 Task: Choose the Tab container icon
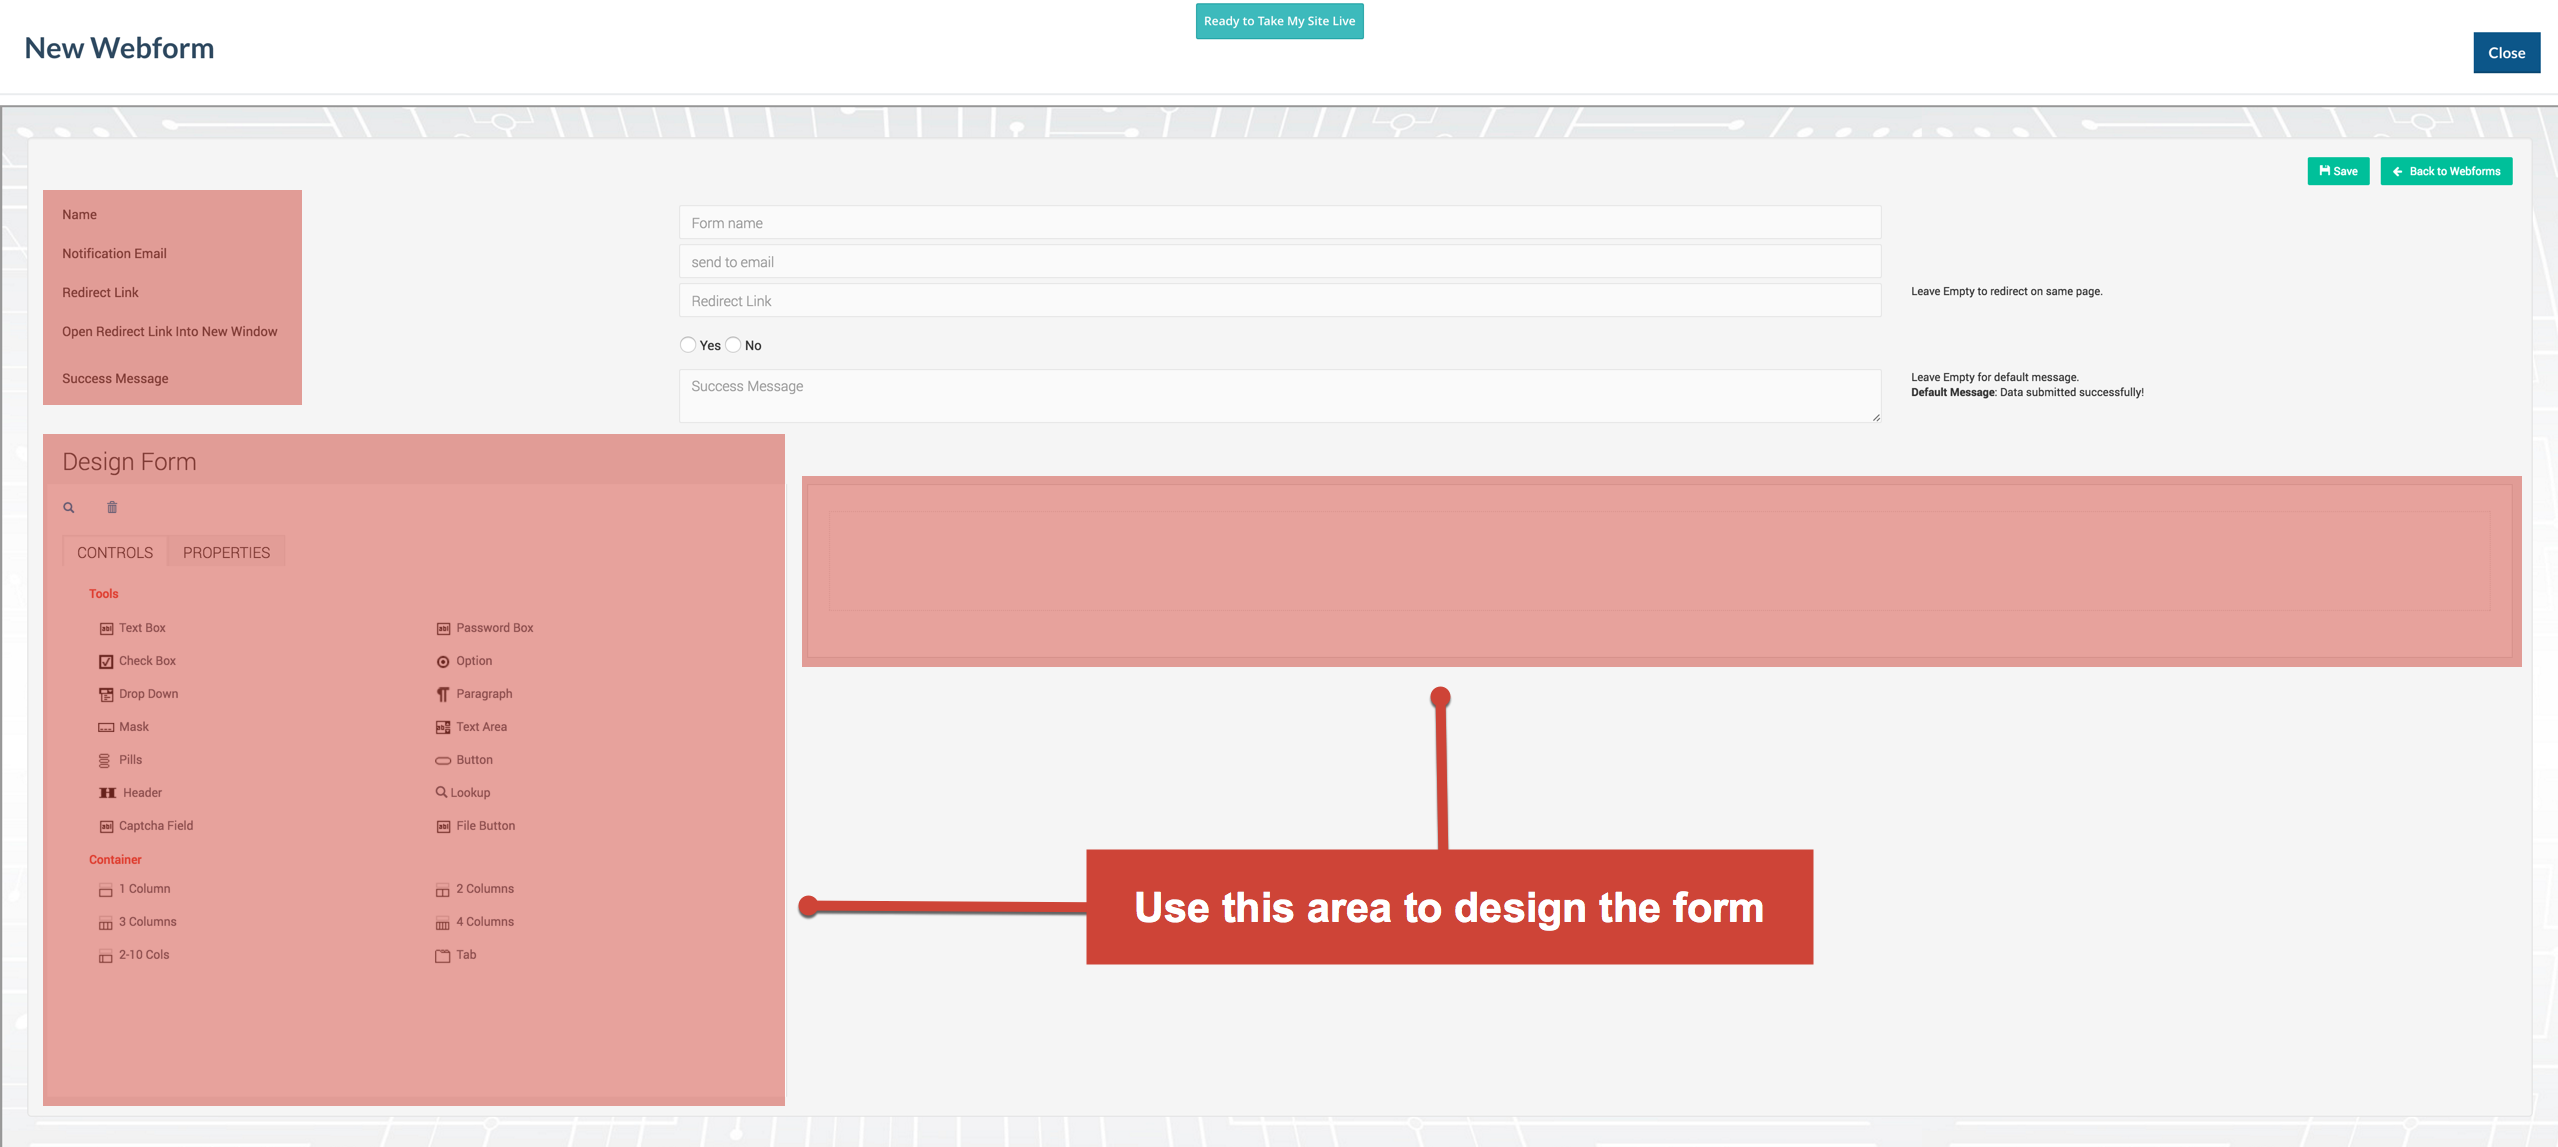(x=443, y=955)
